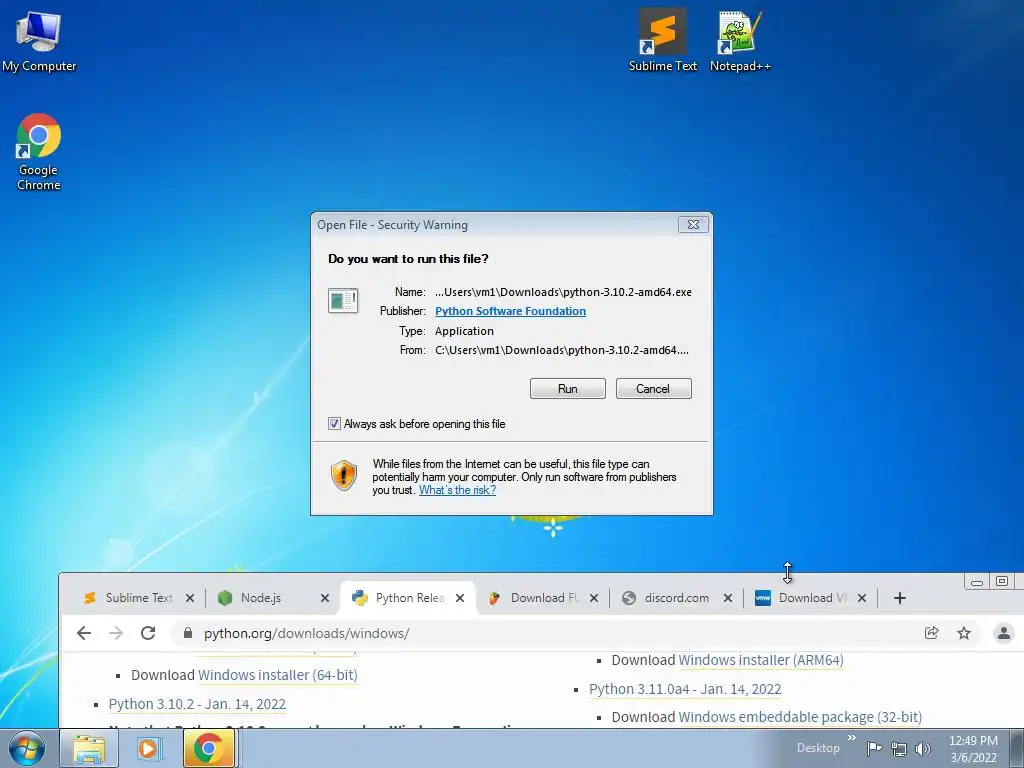Open the Chrome profile avatar
This screenshot has height=768, width=1024.
tap(1004, 633)
